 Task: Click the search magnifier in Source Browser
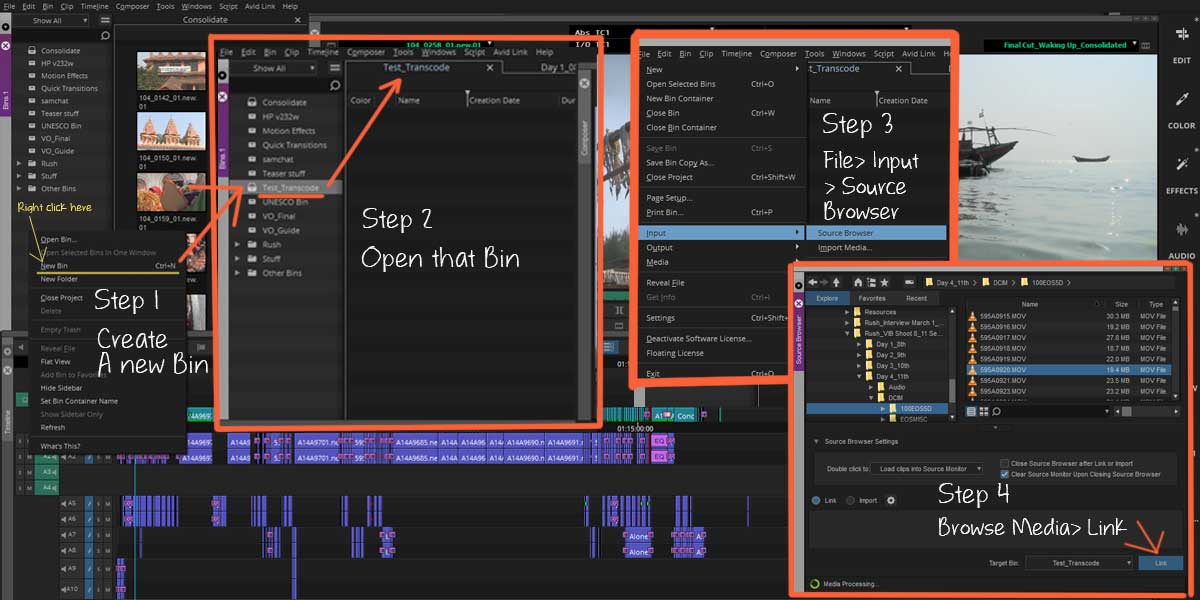[x=997, y=411]
